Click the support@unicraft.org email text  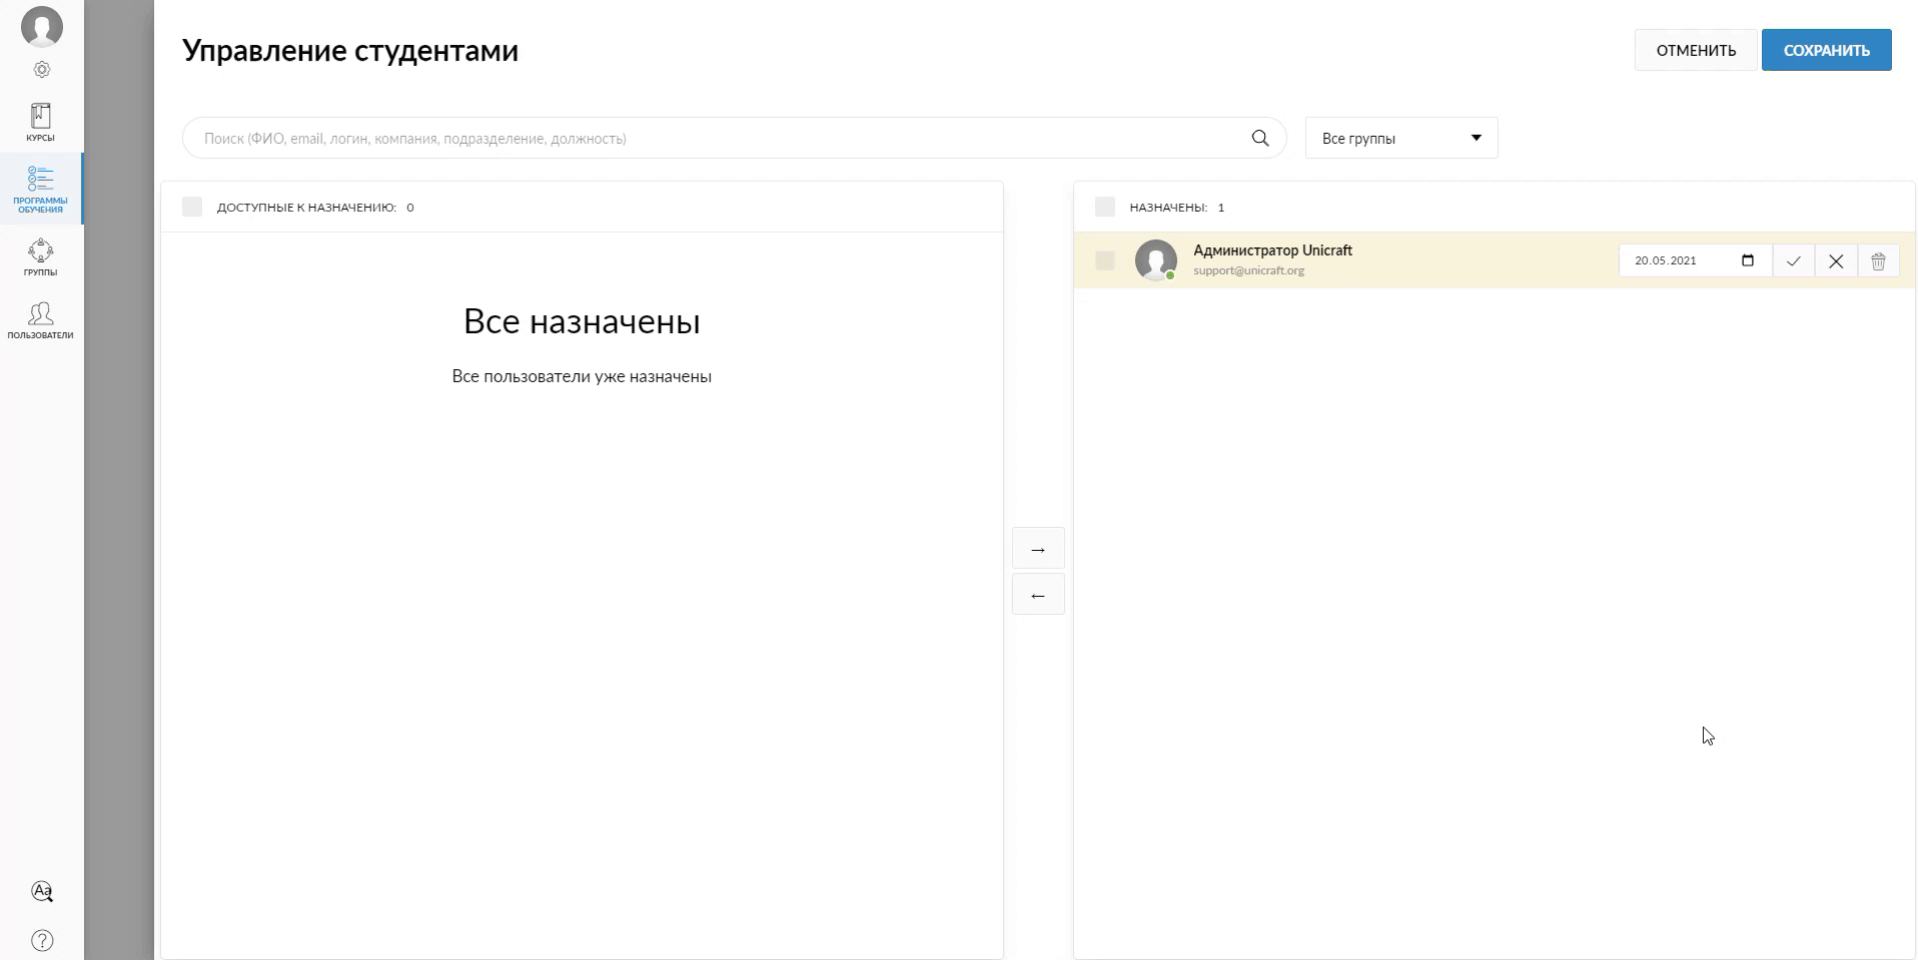pos(1248,271)
